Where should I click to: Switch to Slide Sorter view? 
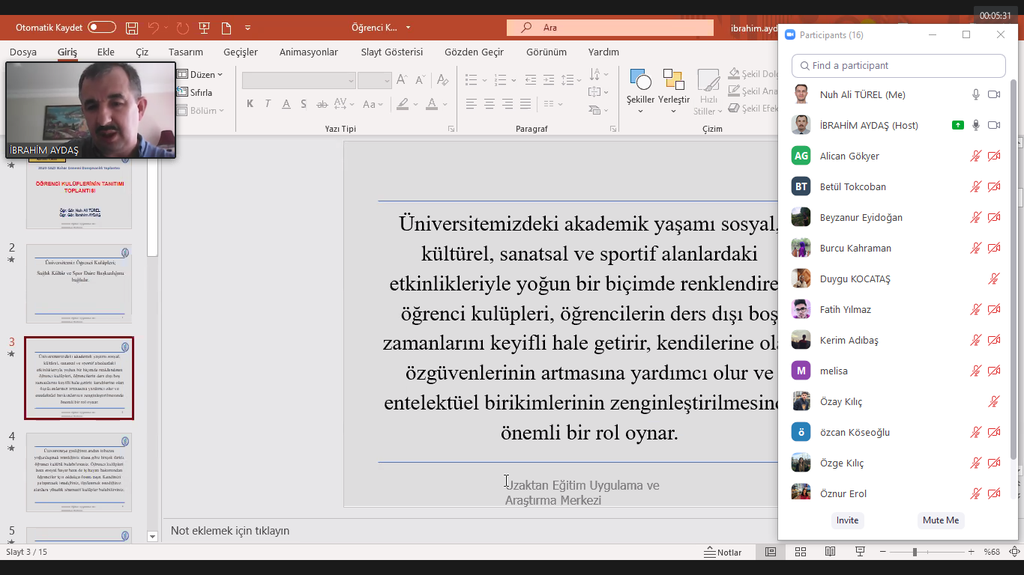800,552
